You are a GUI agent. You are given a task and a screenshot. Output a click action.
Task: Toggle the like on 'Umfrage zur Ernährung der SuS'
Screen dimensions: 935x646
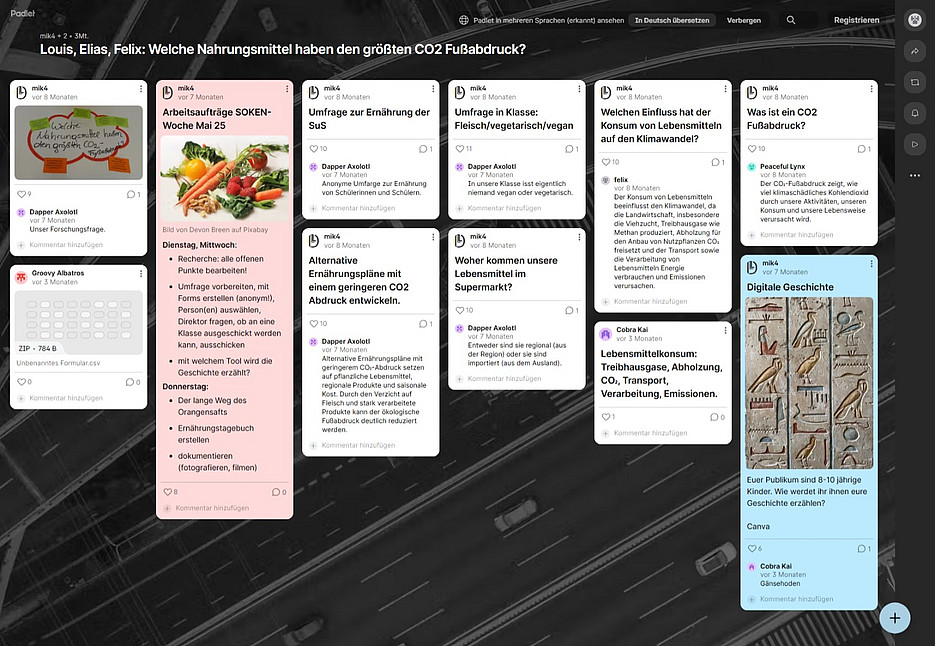[315, 148]
